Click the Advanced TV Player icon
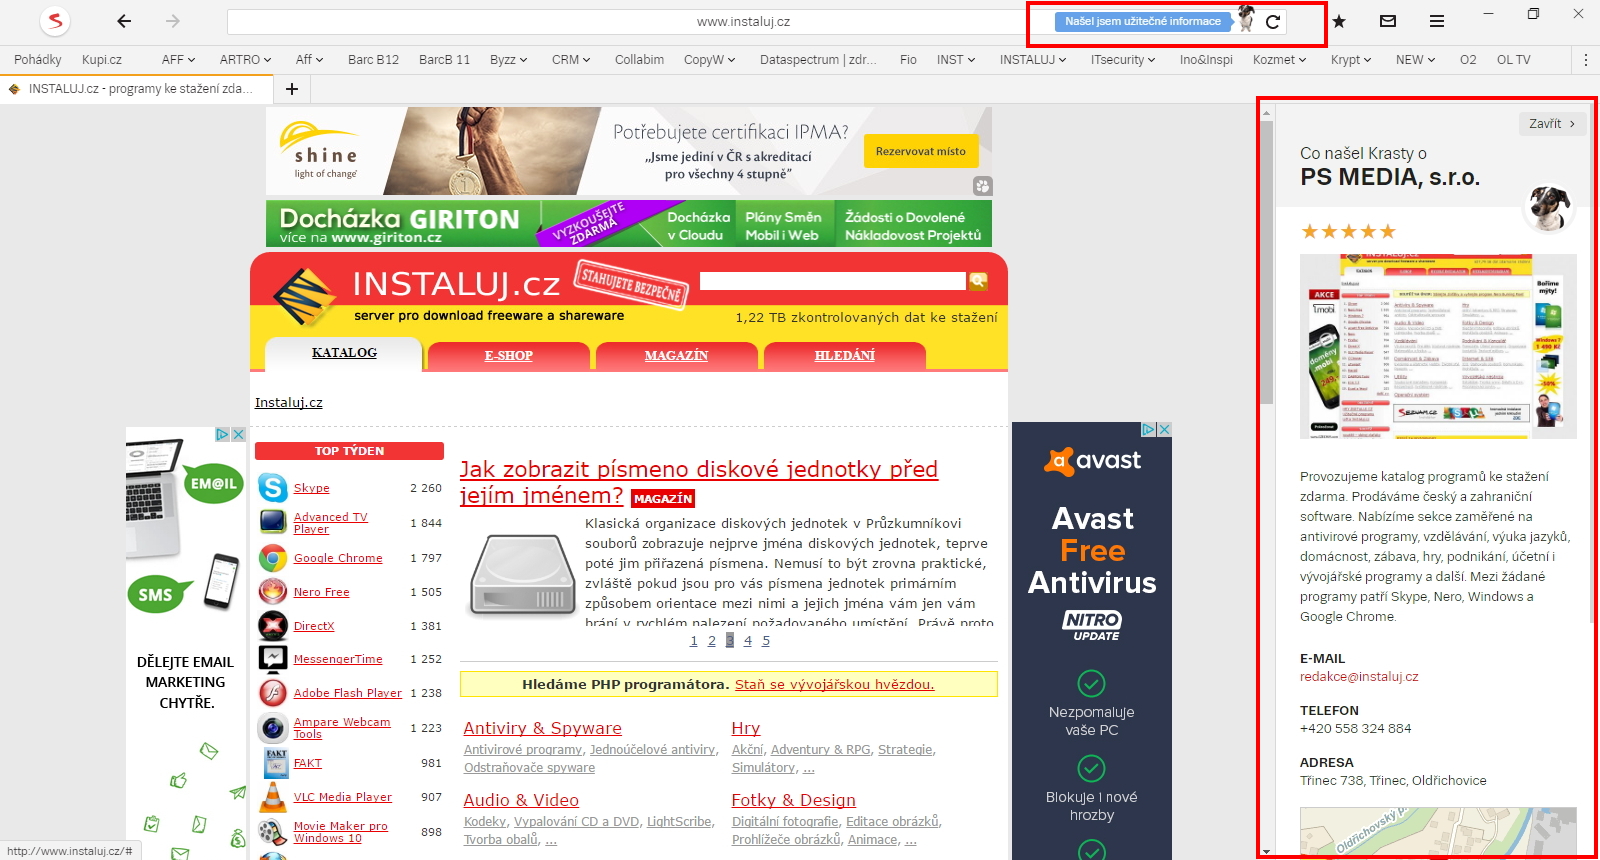Image resolution: width=1600 pixels, height=860 pixels. (273, 522)
